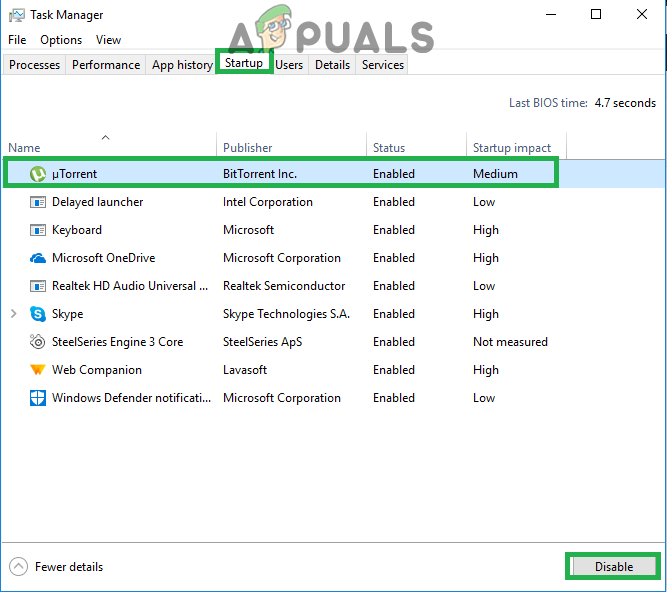
Task: Open the View menu
Action: click(x=108, y=40)
